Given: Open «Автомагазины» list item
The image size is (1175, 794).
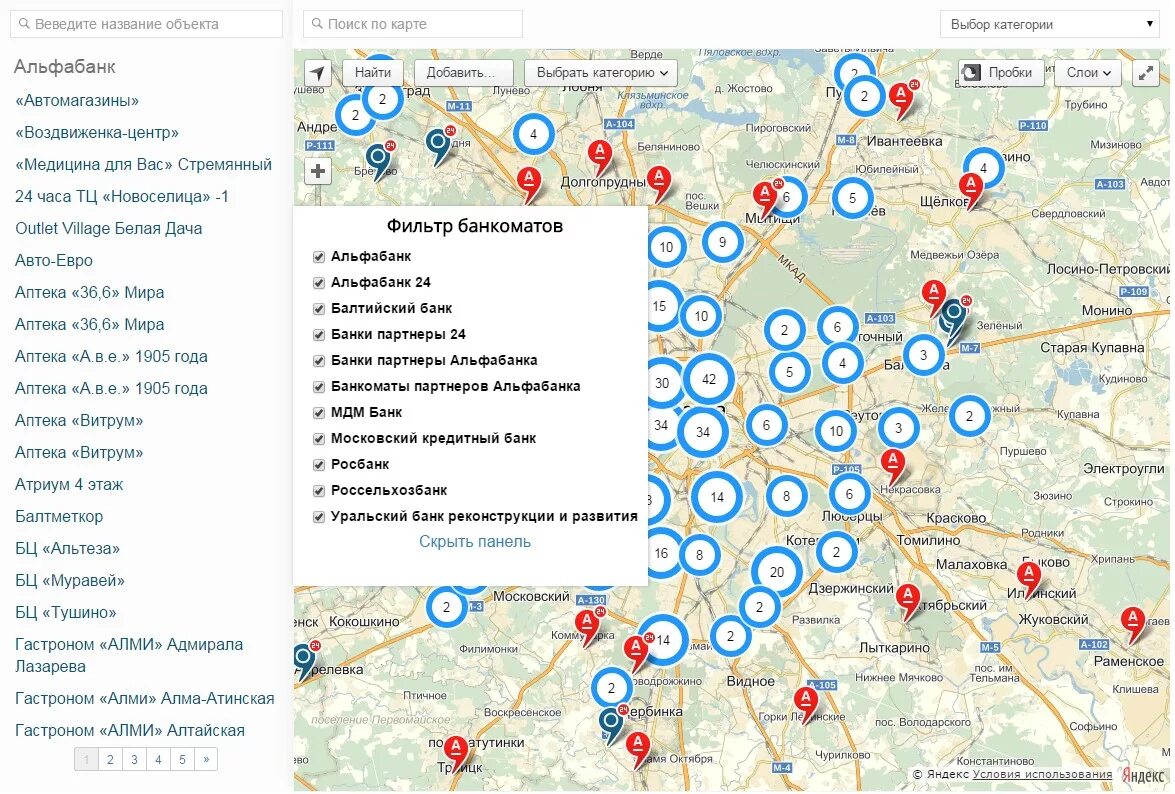Looking at the screenshot, I should (x=77, y=100).
